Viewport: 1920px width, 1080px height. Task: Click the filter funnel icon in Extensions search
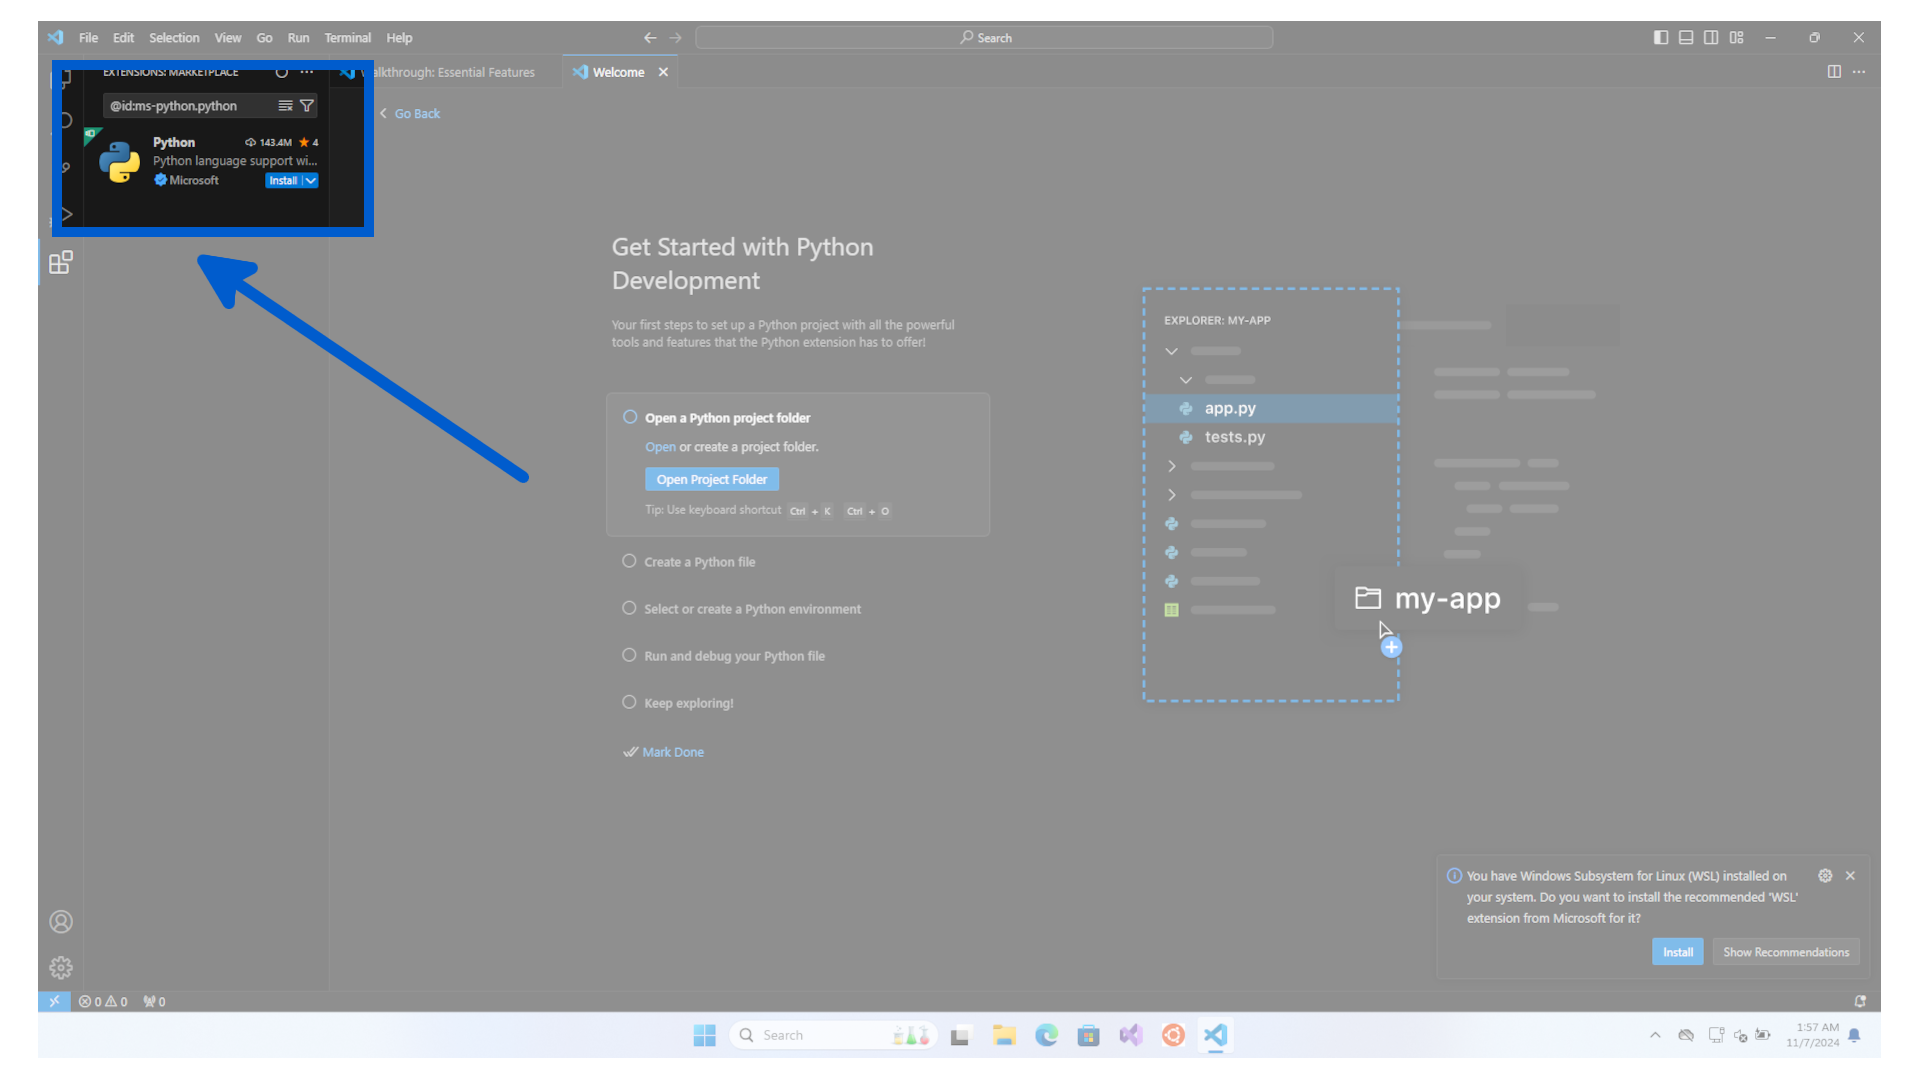[307, 105]
